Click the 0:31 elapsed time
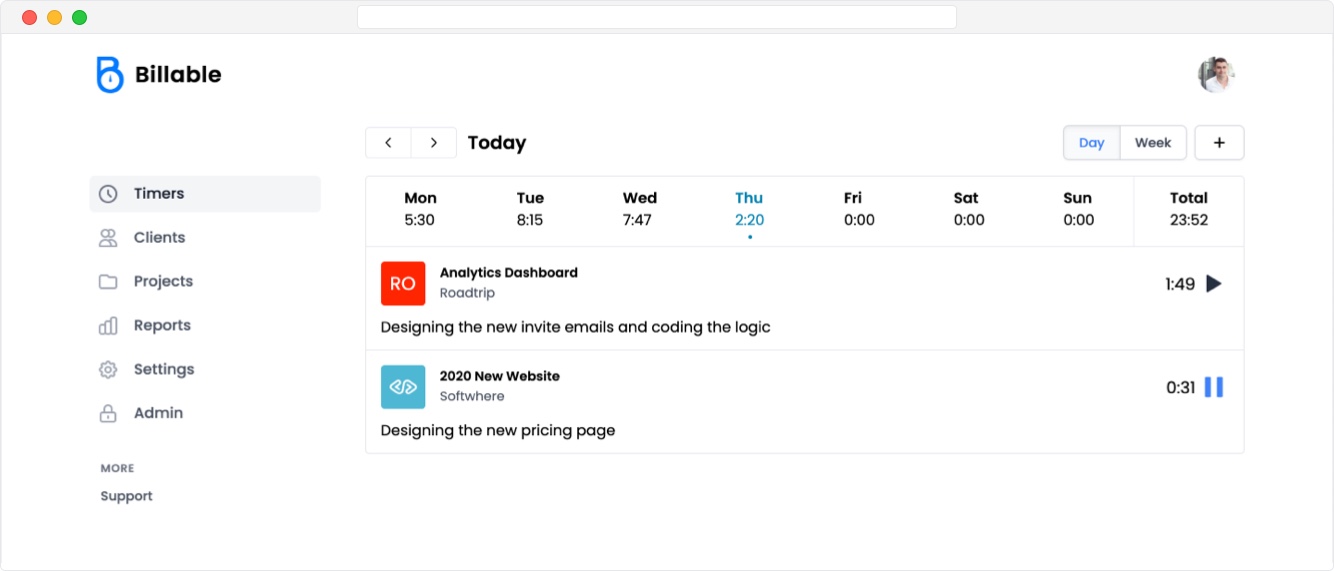This screenshot has width=1334, height=571. (x=1181, y=388)
